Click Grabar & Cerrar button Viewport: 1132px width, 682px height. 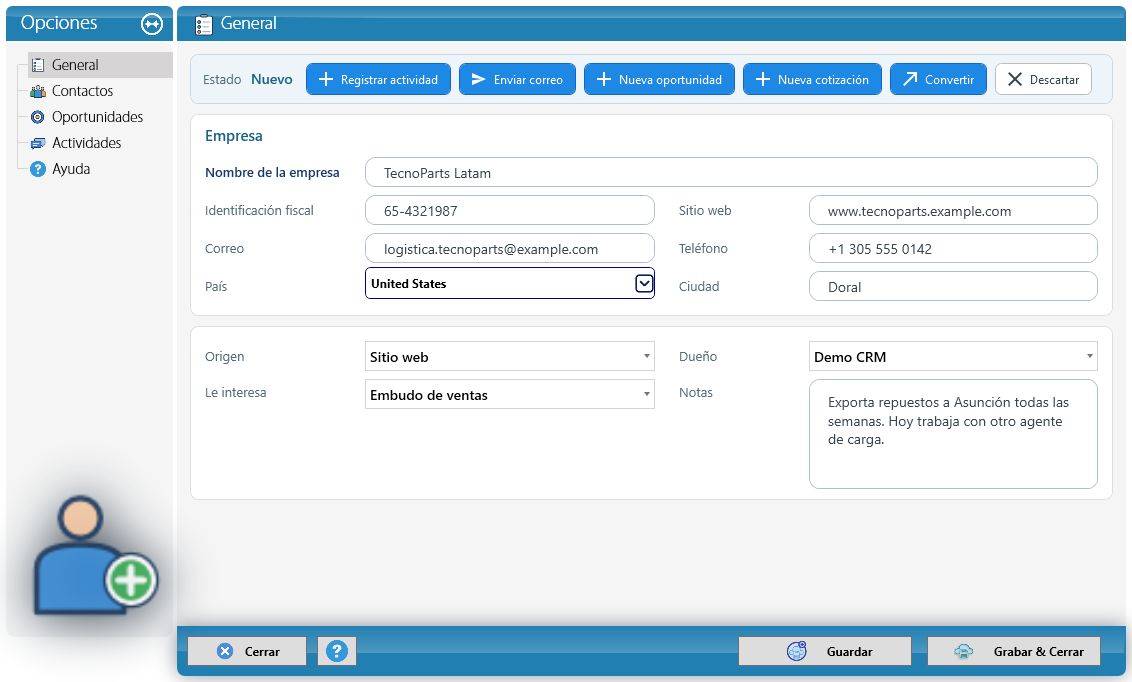(x=1014, y=651)
